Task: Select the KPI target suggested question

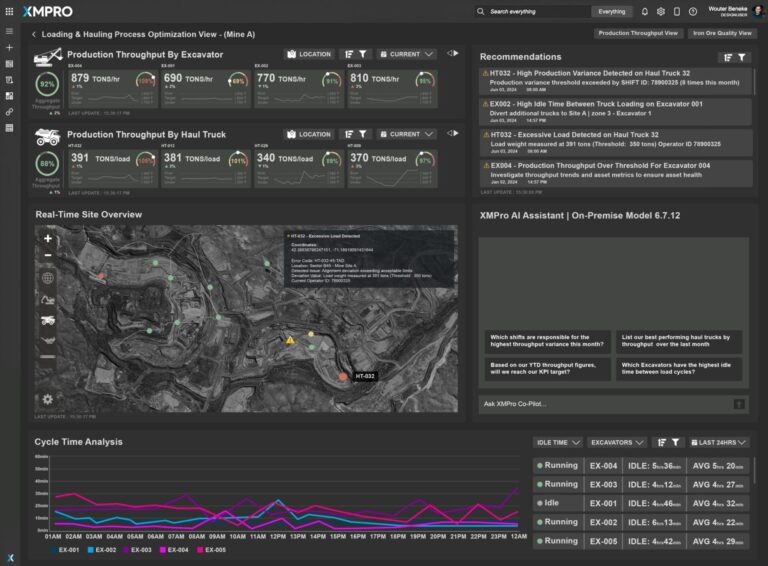Action: (546, 369)
